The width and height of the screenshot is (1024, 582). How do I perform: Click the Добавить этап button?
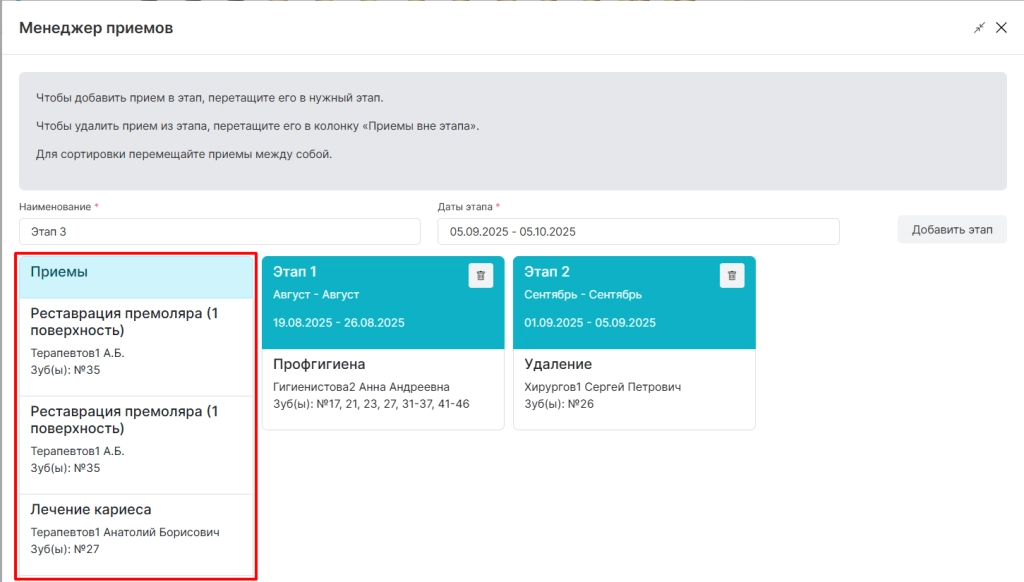point(952,230)
